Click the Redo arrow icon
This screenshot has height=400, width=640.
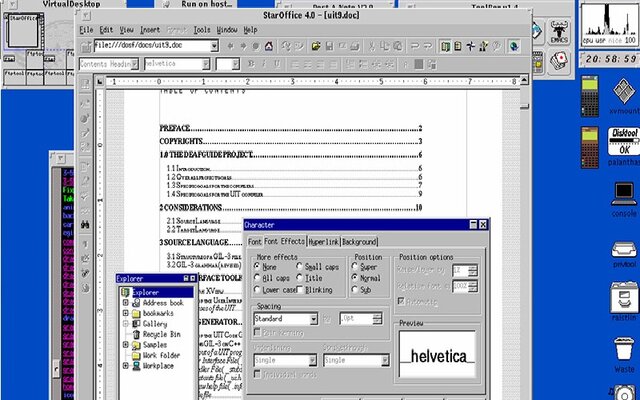pyautogui.click(x=428, y=46)
